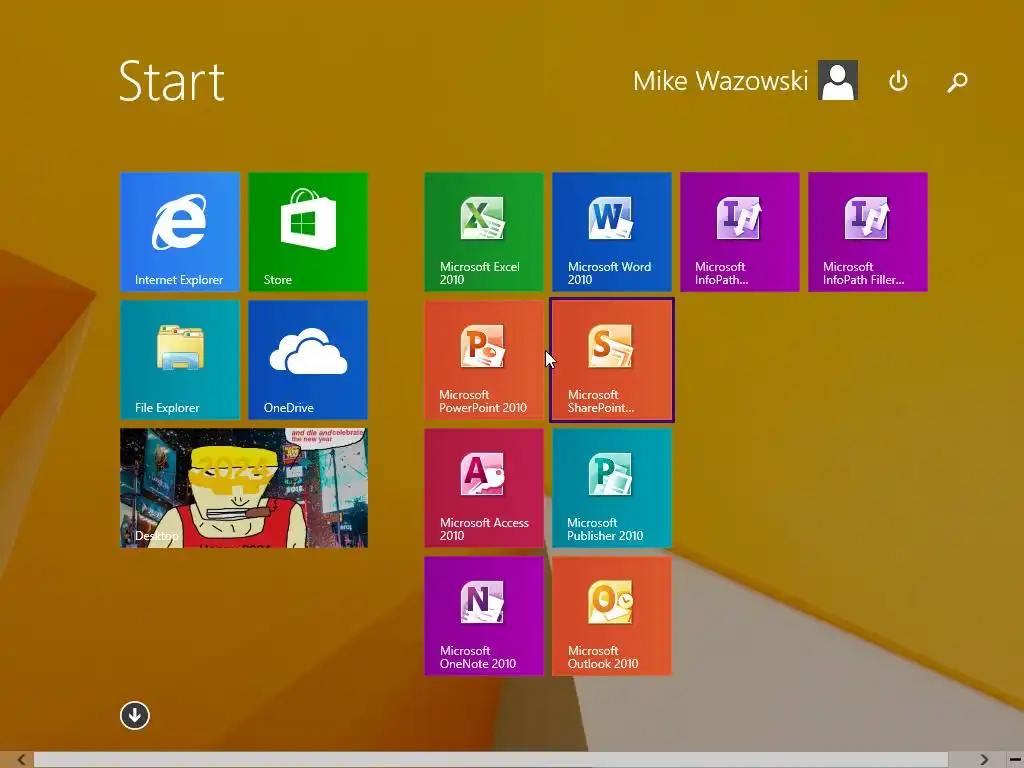
Task: Launch Microsoft OneNote 2010 tile
Action: pyautogui.click(x=484, y=616)
